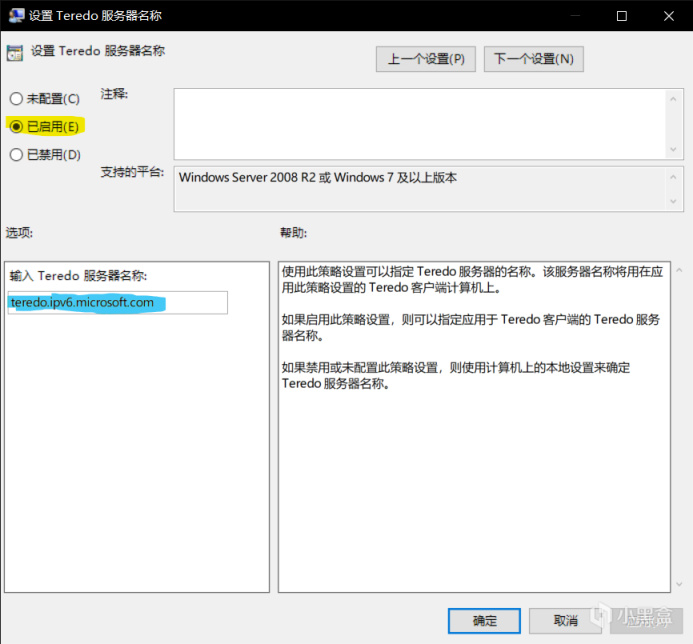693x644 pixels.
Task: Click the help panel scroll-up arrow
Action: click(x=679, y=270)
